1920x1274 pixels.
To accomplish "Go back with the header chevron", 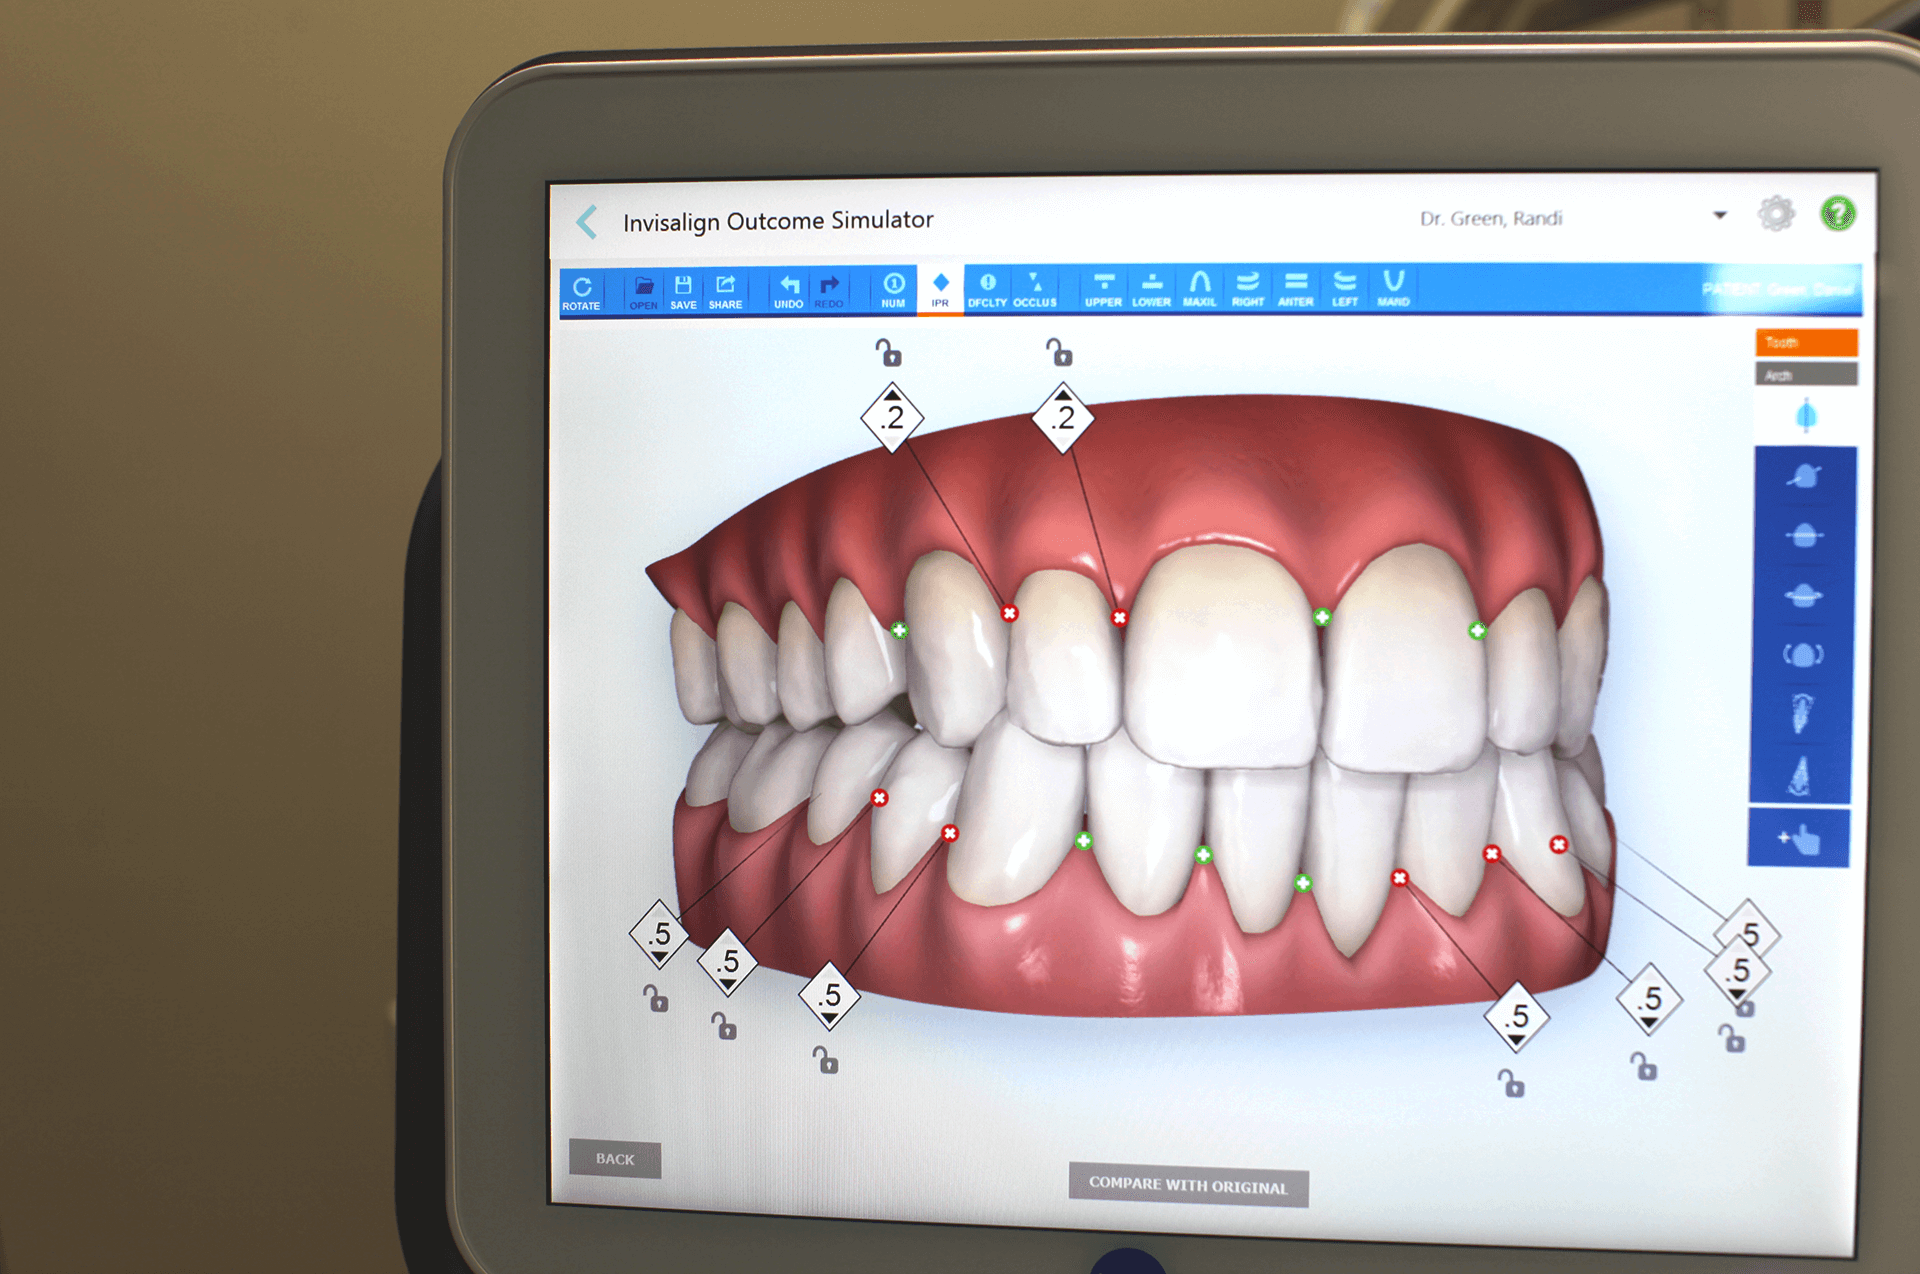I will (x=587, y=222).
